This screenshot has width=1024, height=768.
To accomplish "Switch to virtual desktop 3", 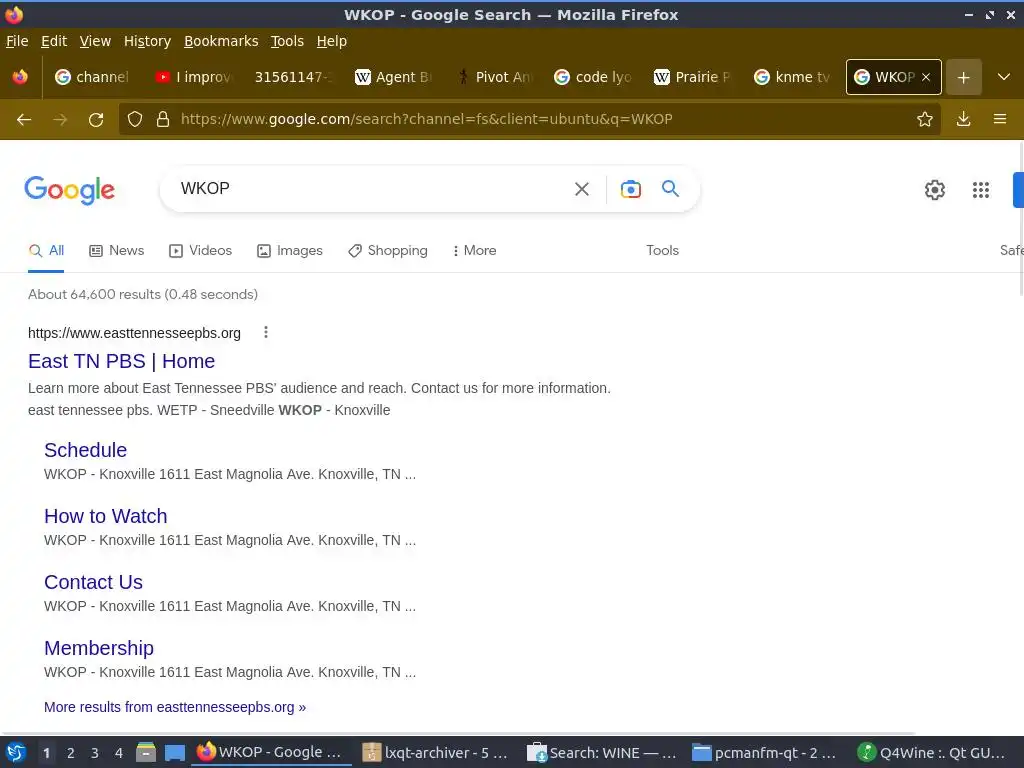I will [x=95, y=753].
